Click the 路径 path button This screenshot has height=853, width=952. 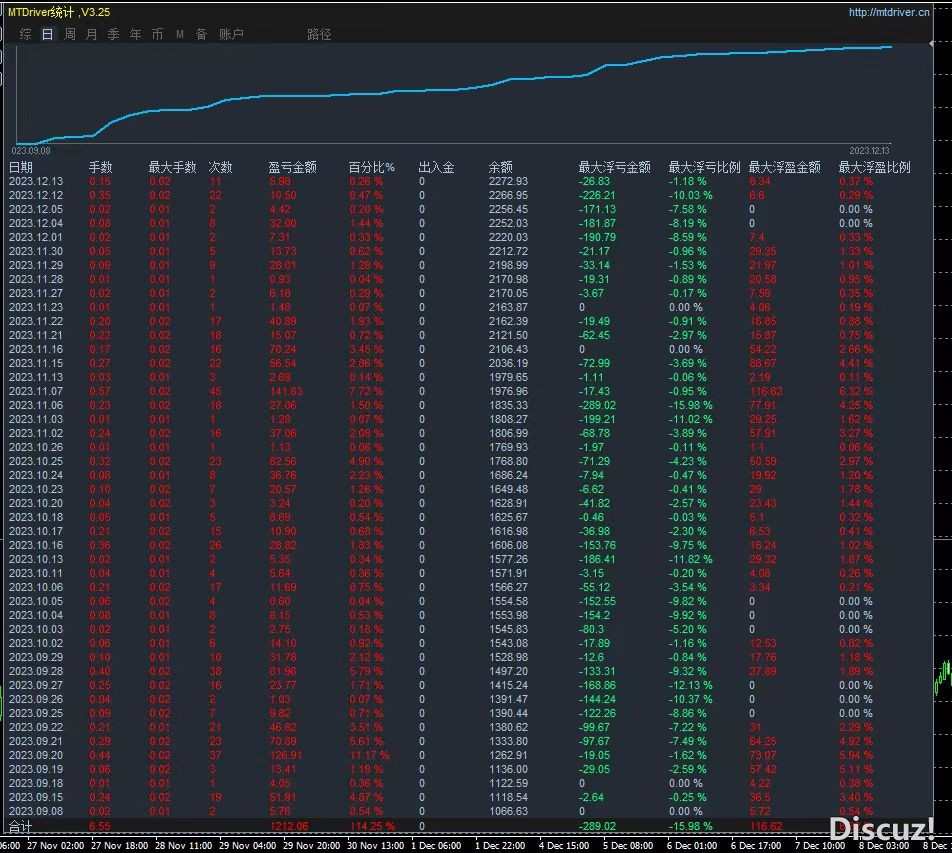tap(319, 34)
